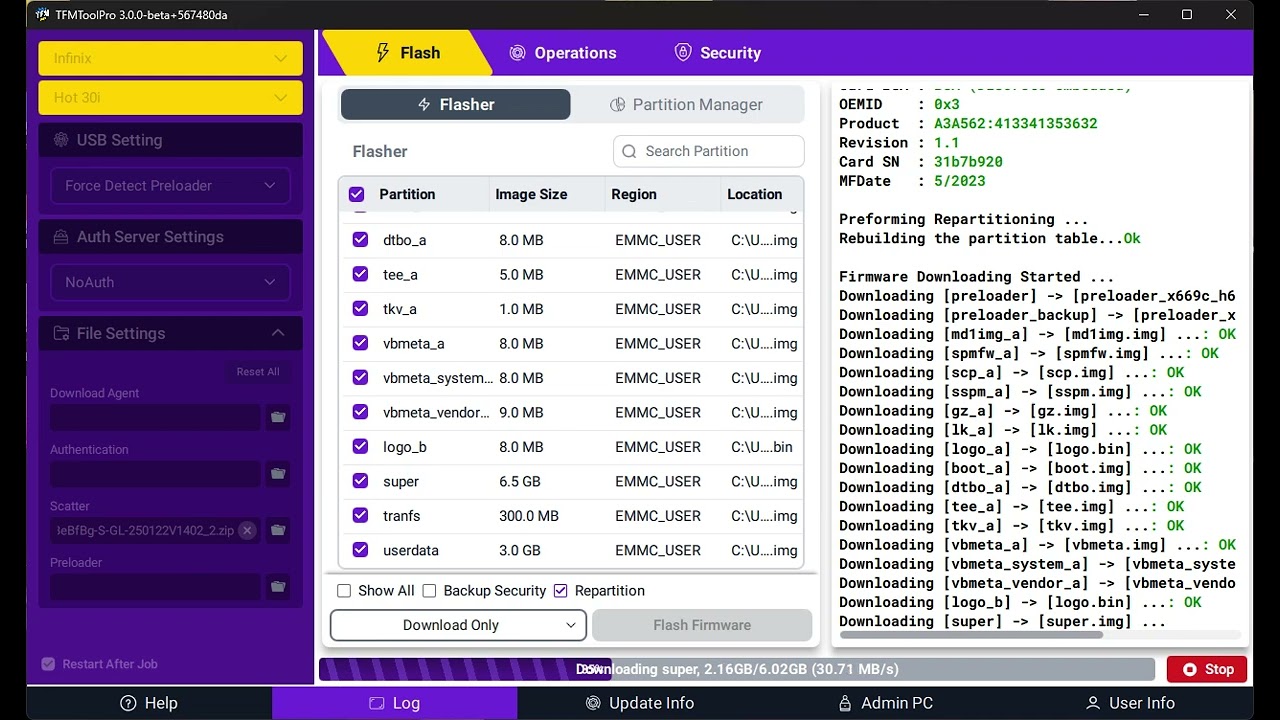Click the gear icon on Operations tab
The width and height of the screenshot is (1280, 720).
517,53
